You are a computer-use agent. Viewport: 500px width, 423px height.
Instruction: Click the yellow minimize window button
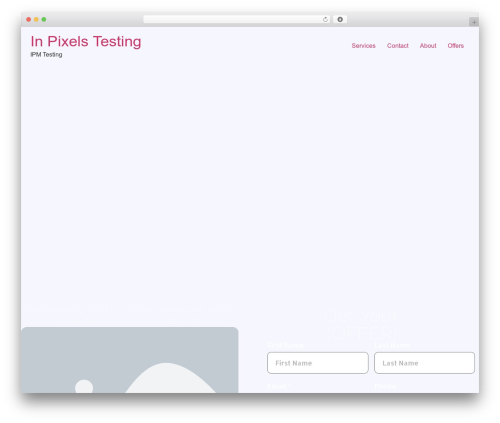pyautogui.click(x=36, y=20)
